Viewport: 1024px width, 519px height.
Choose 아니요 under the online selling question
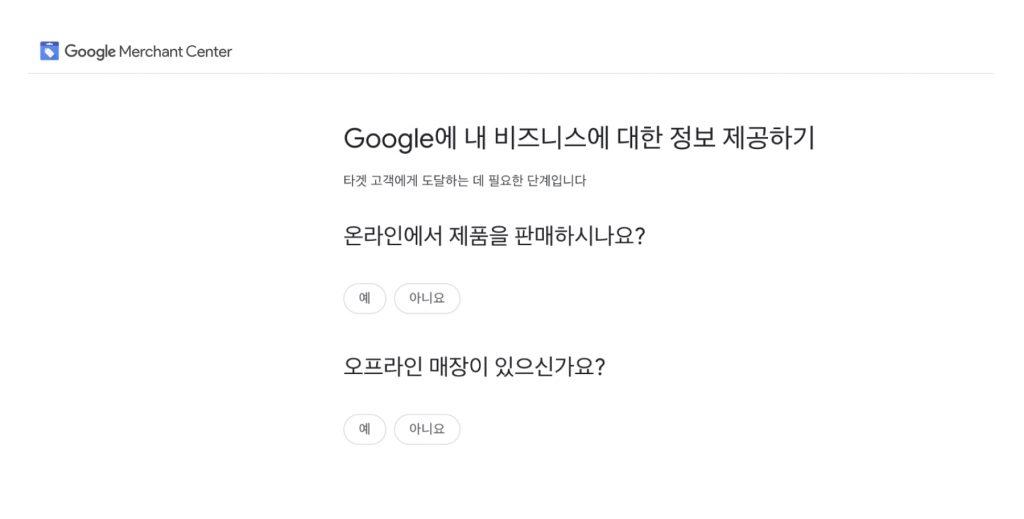coord(427,298)
